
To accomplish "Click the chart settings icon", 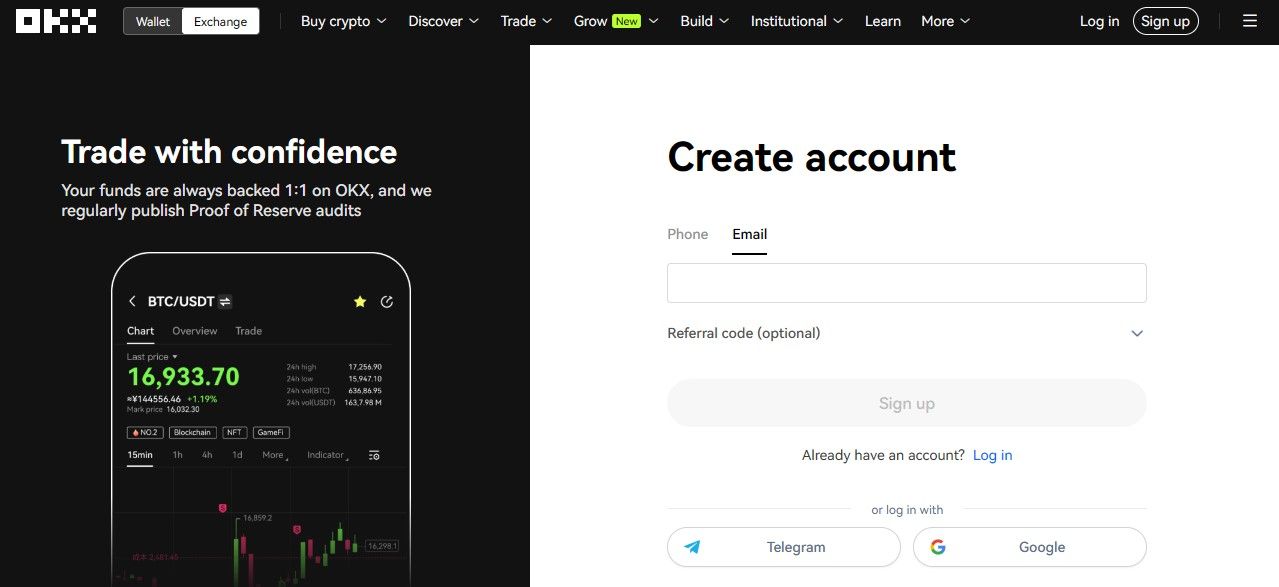I will pyautogui.click(x=374, y=455).
